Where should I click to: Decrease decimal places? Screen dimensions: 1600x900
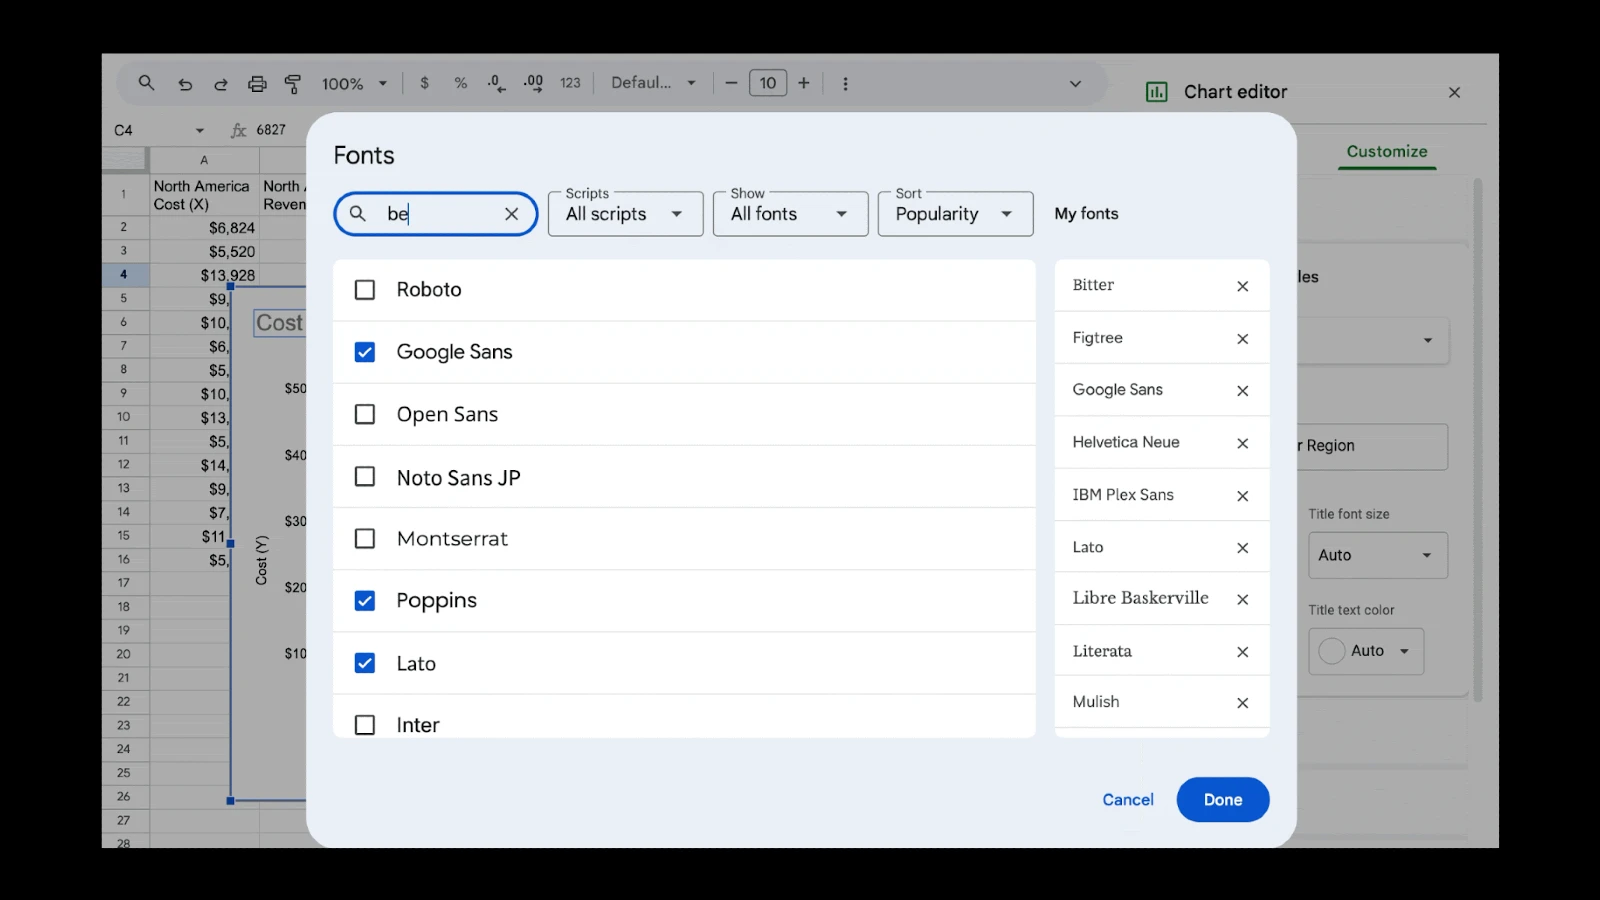496,83
